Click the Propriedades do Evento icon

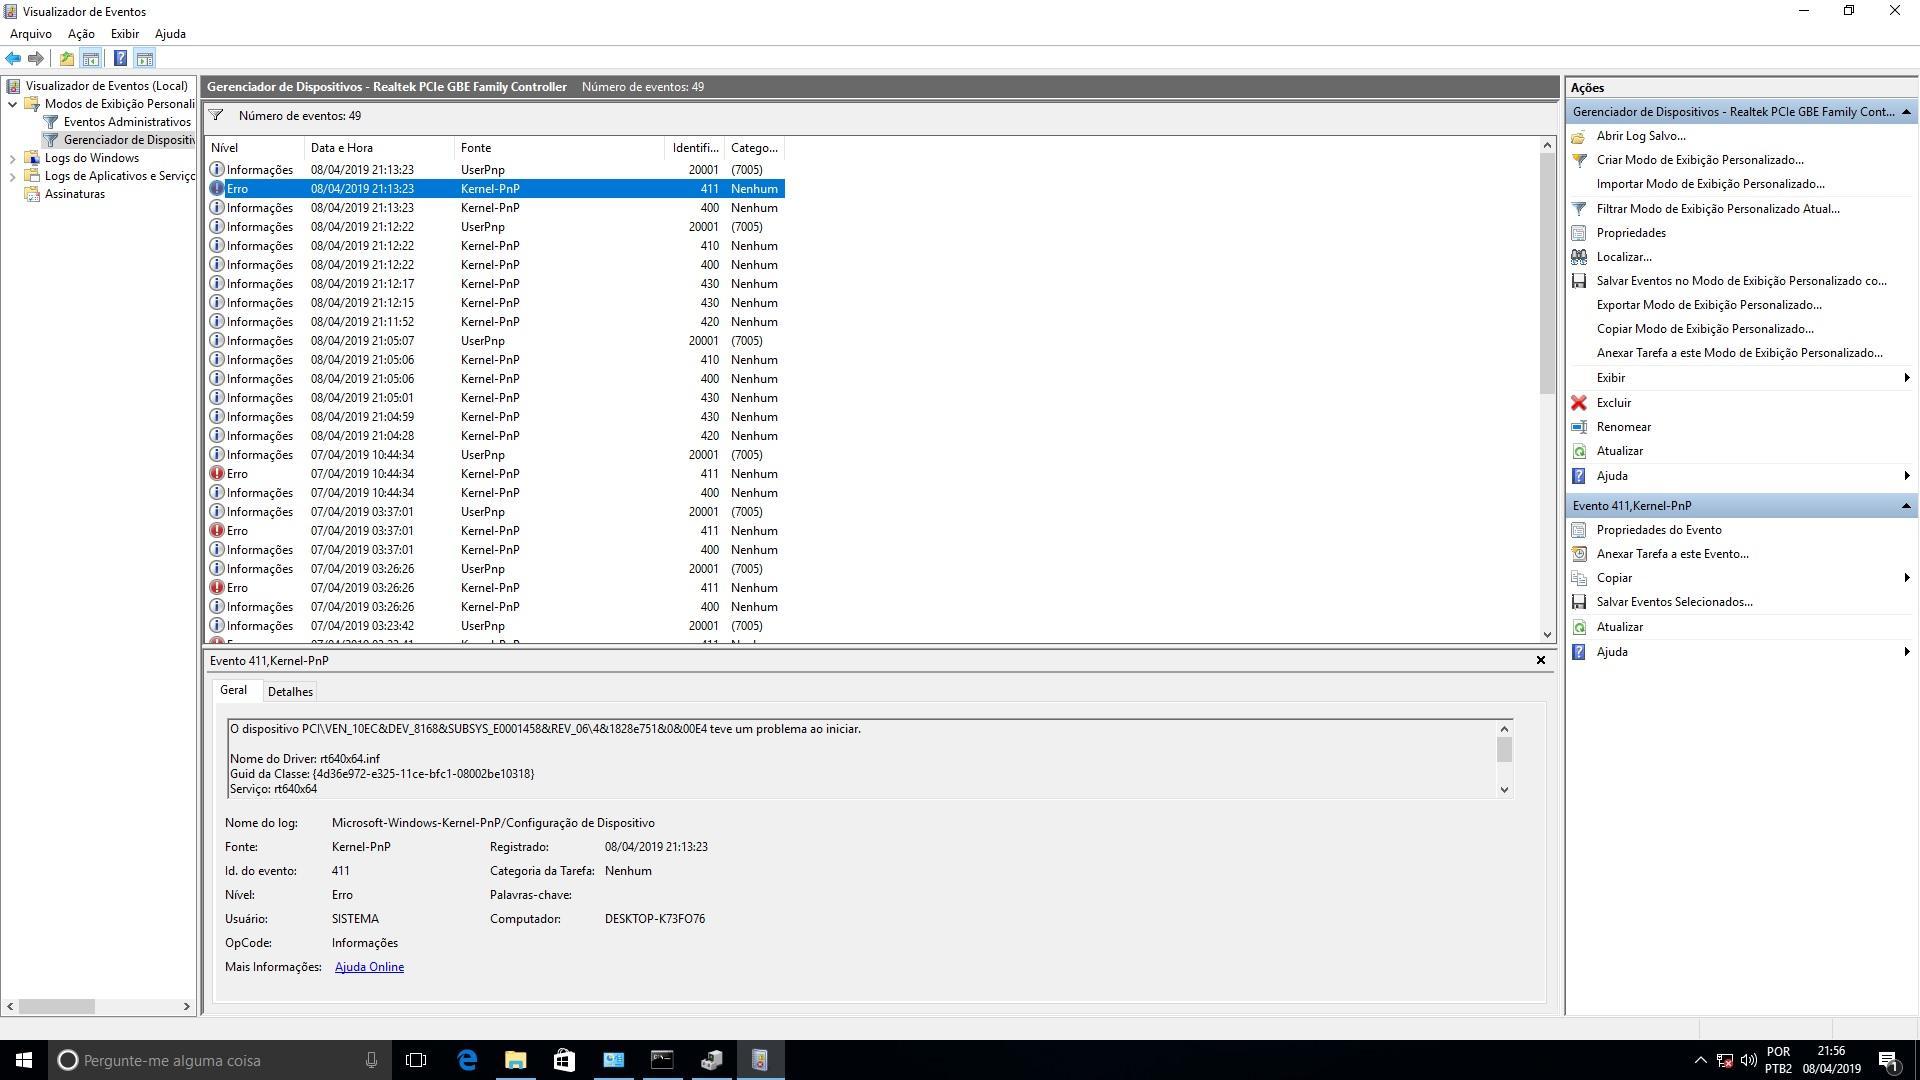click(1579, 530)
